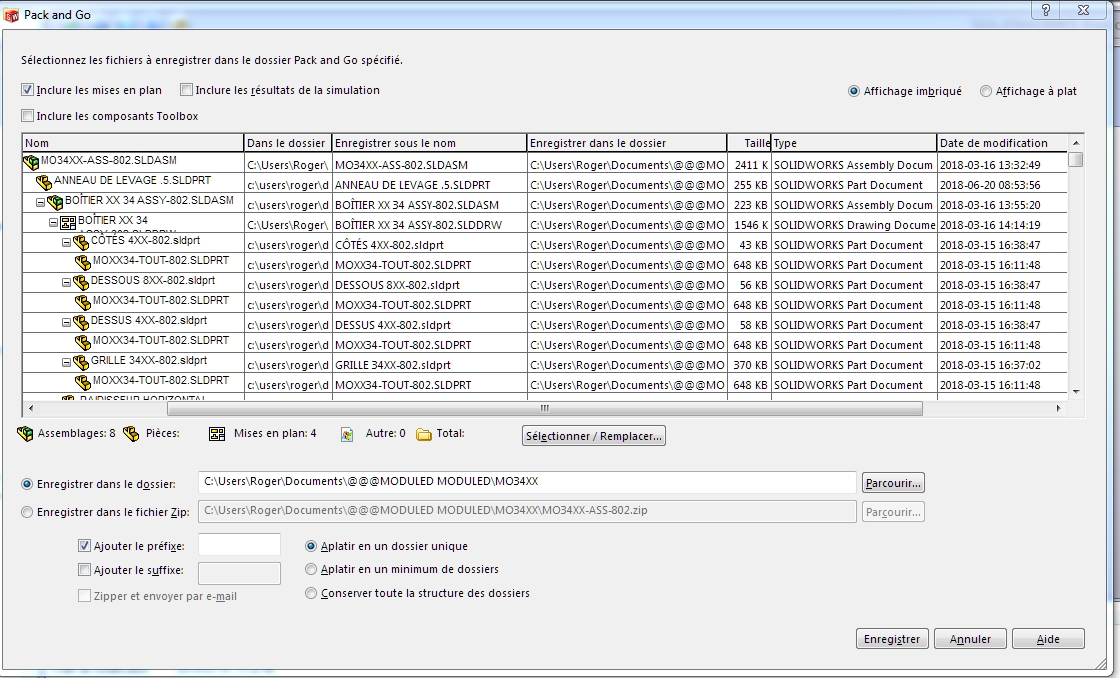Click the Total folder icon
1120x678 pixels.
[424, 434]
